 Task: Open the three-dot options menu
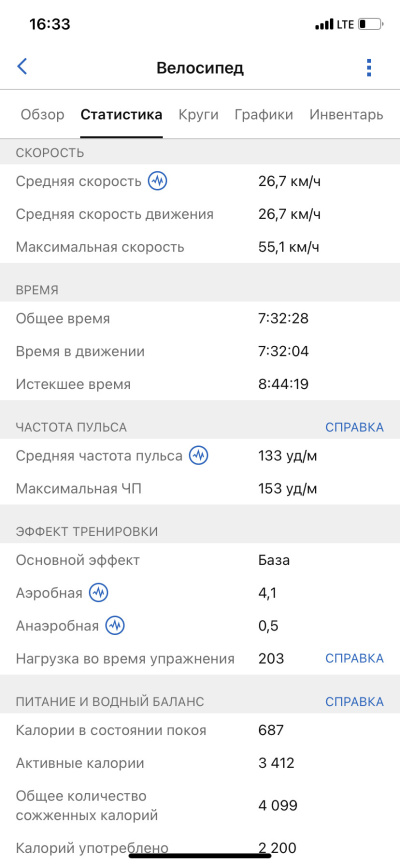pos(369,67)
